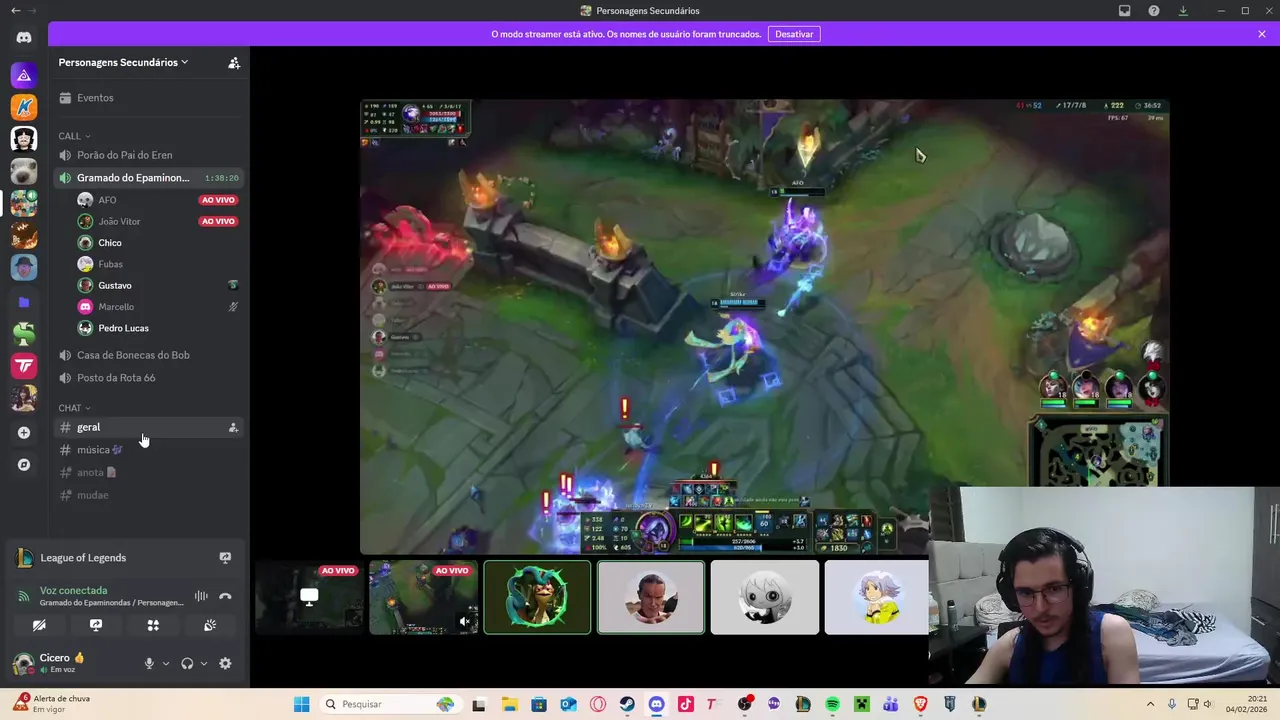Join Porão do Pai do Eren voice channel
Image resolution: width=1280 pixels, height=720 pixels.
pos(149,155)
